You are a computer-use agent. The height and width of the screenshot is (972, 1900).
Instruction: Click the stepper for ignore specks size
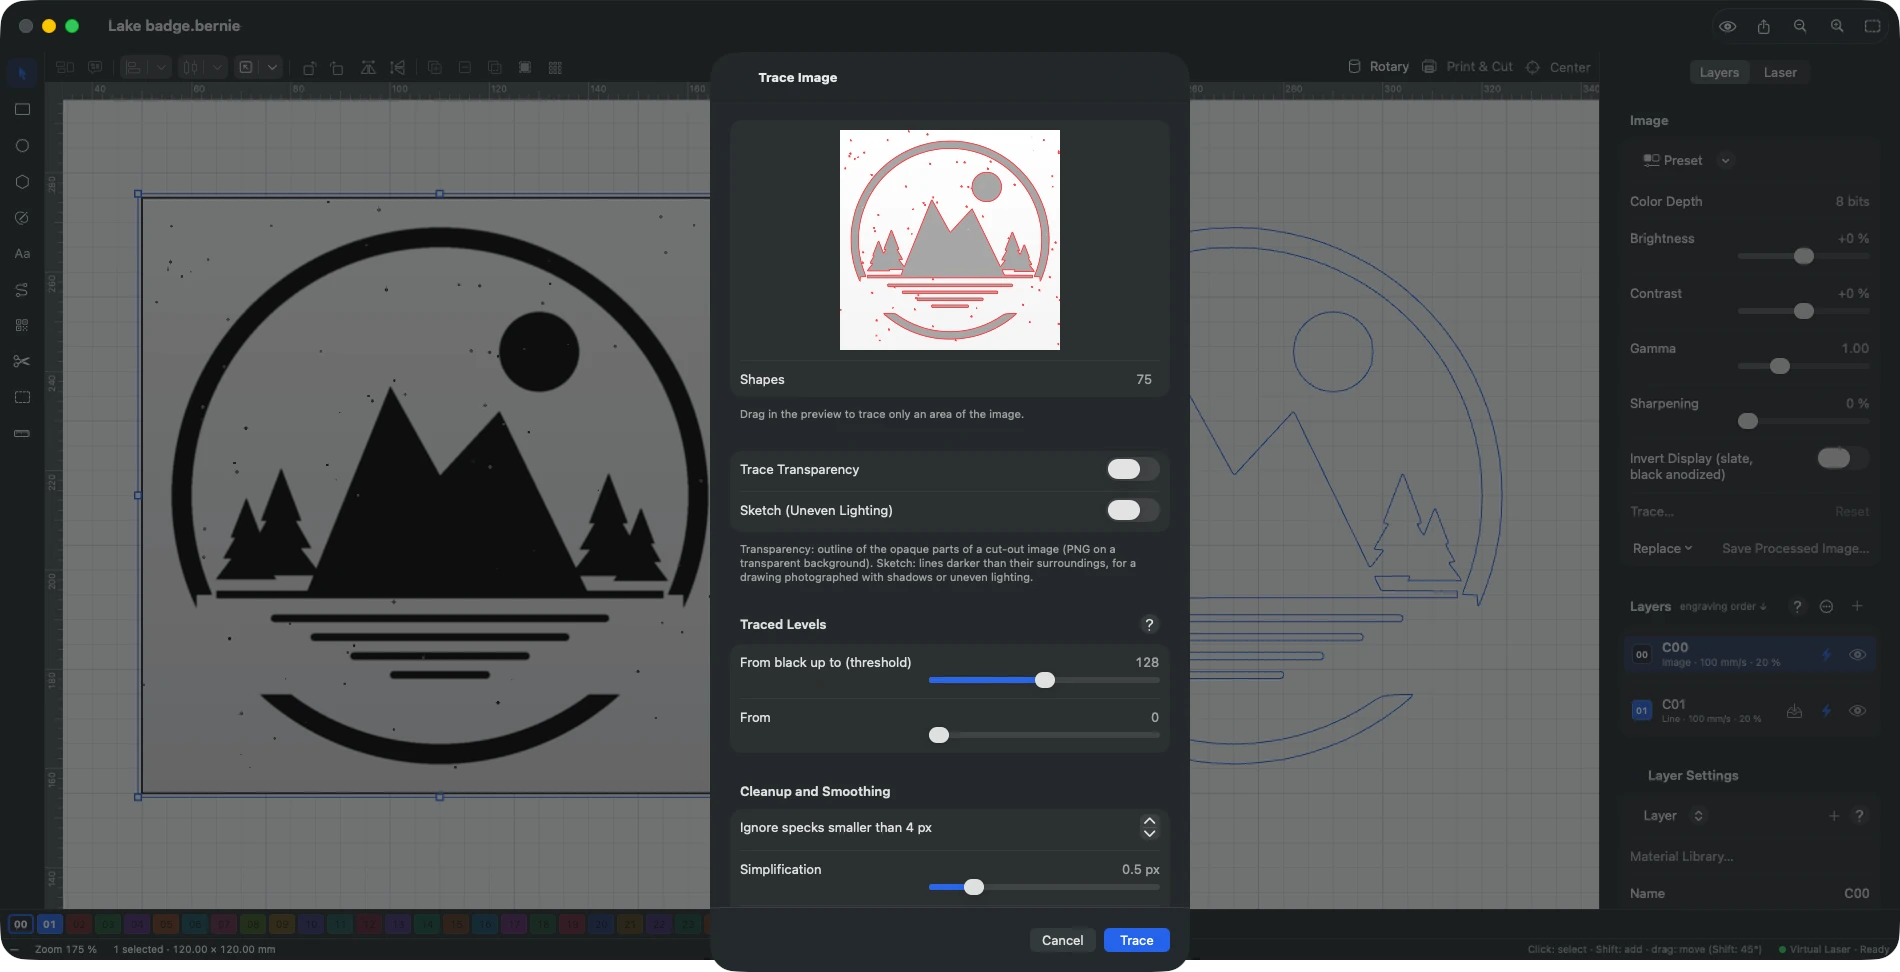[x=1149, y=827]
